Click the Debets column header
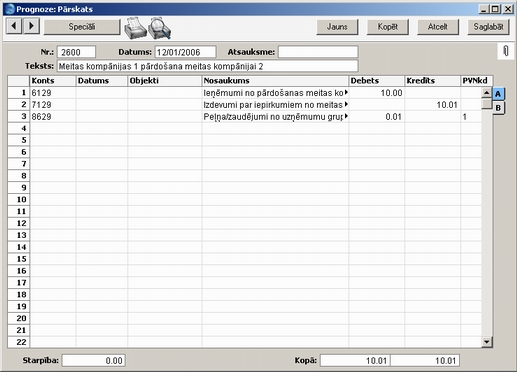 pos(377,81)
